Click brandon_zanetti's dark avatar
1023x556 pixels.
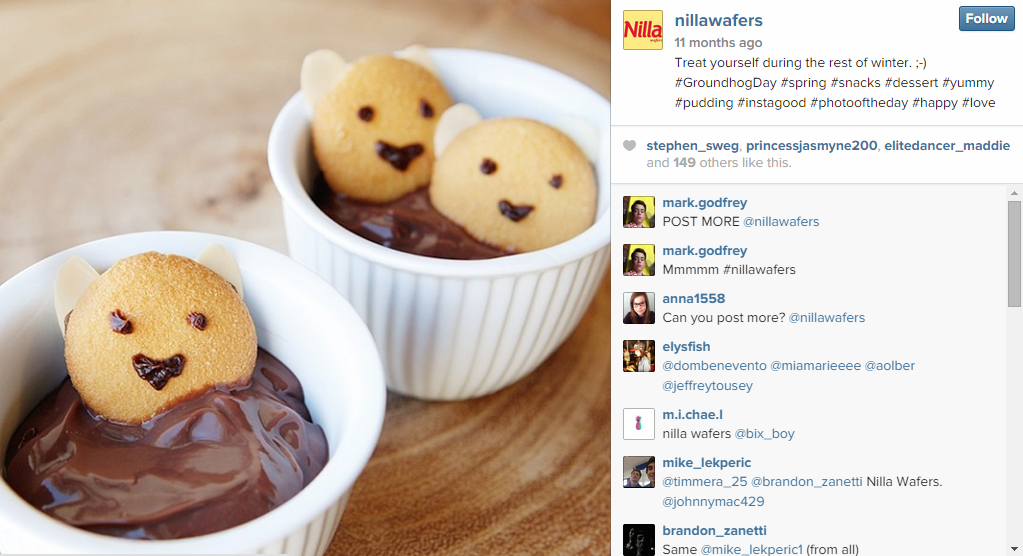click(x=639, y=540)
